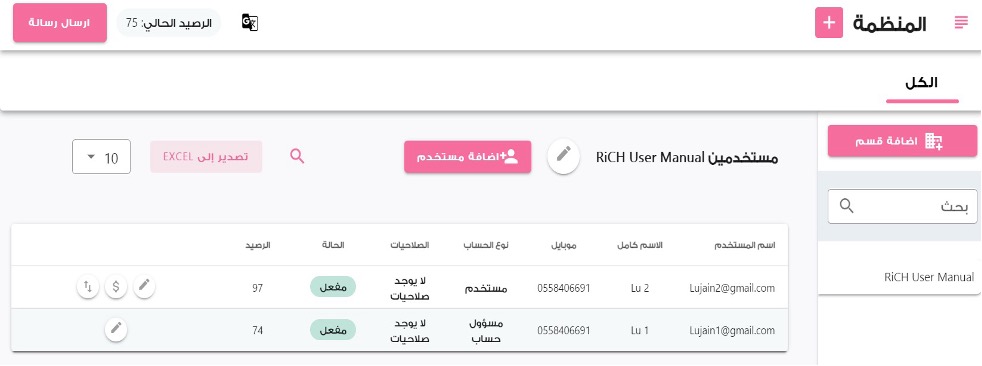The height and width of the screenshot is (366, 982).
Task: Focus the بحث search input field
Action: click(x=902, y=206)
